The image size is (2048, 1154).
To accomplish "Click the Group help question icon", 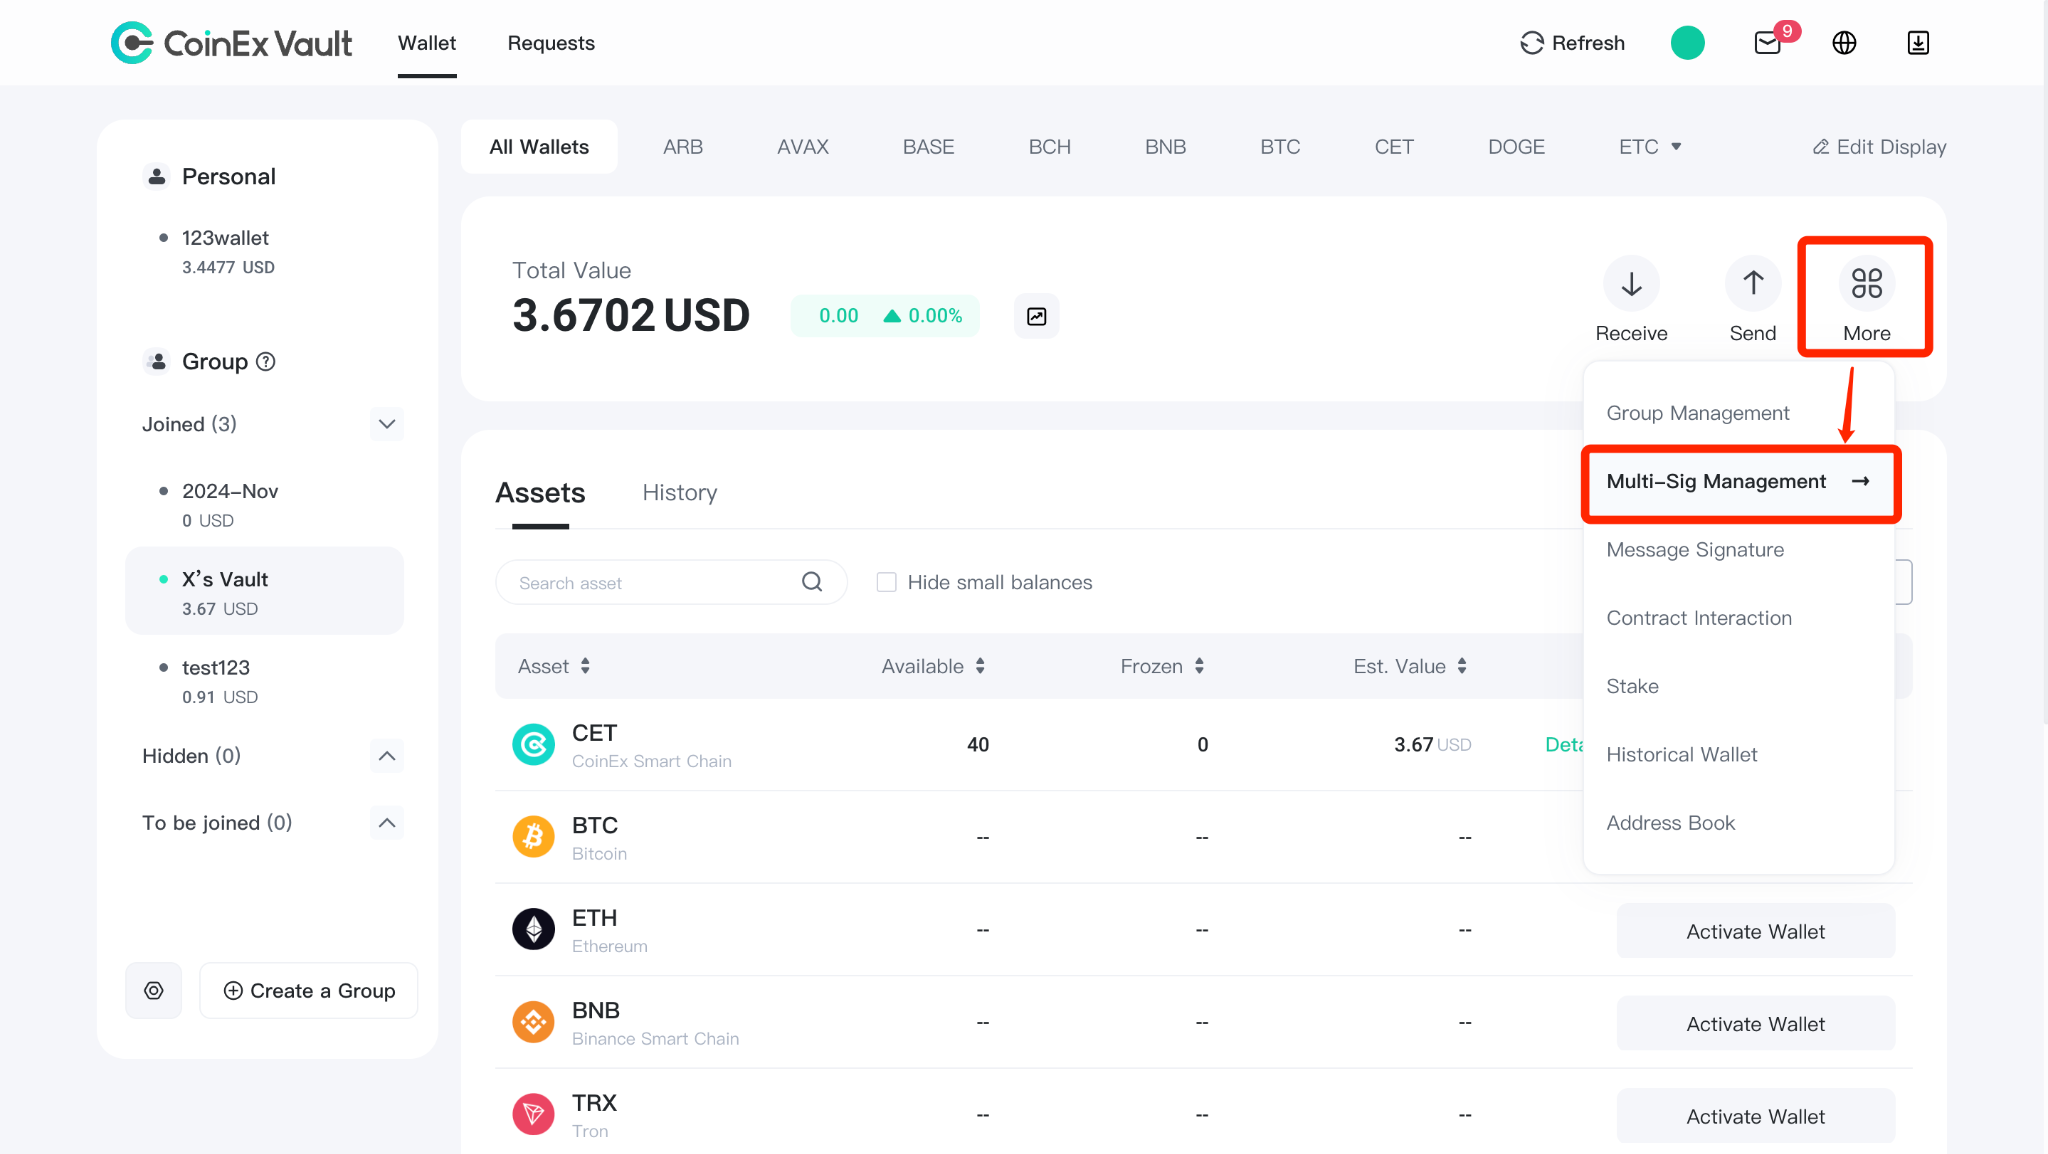I will (266, 362).
